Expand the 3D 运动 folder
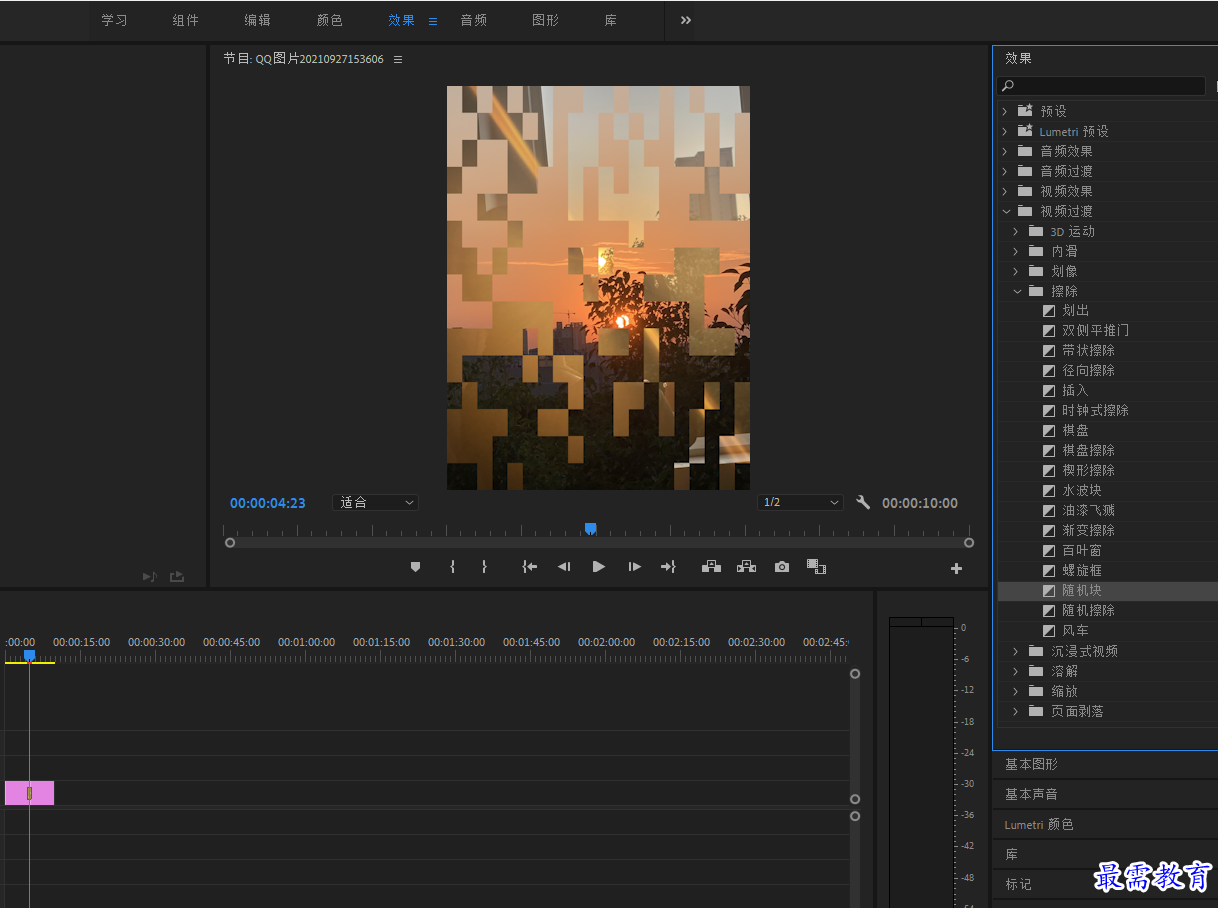Image resolution: width=1218 pixels, height=908 pixels. pyautogui.click(x=1016, y=231)
